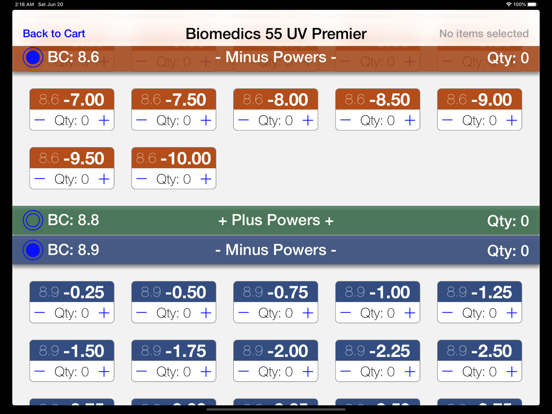Decrease quantity for 8.6 -9.00
The height and width of the screenshot is (414, 552).
447,120
